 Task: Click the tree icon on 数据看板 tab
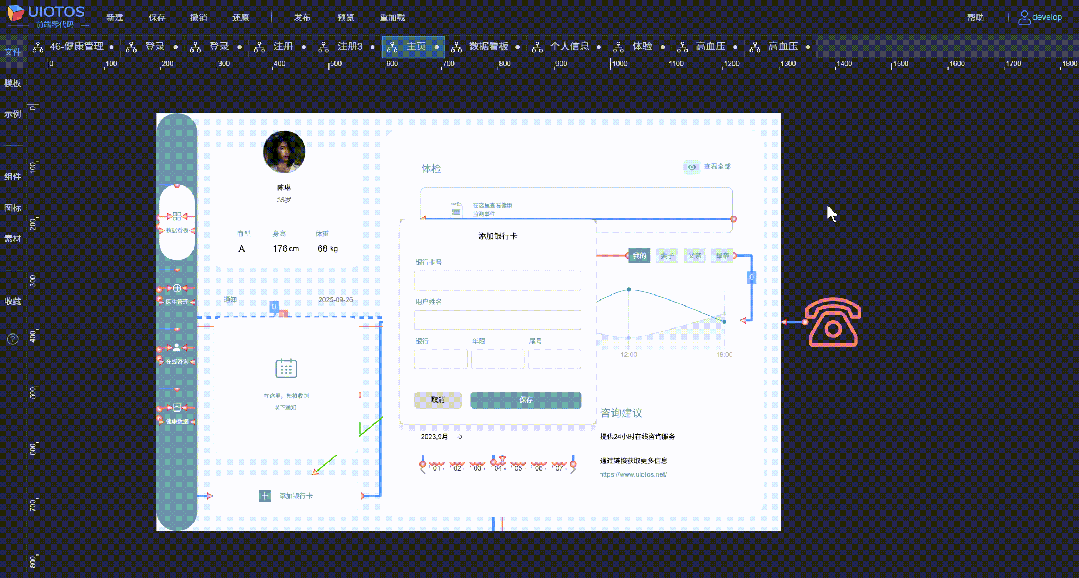[456, 47]
